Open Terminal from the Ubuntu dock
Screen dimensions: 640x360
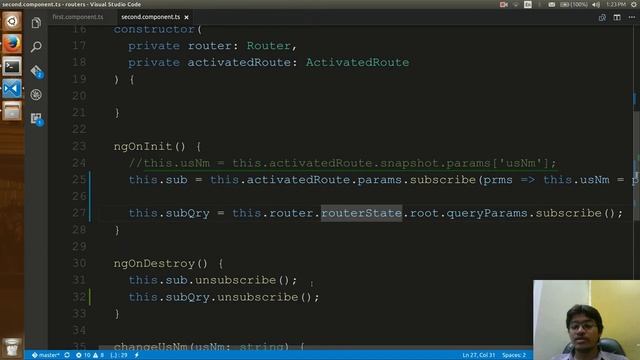(x=12, y=66)
